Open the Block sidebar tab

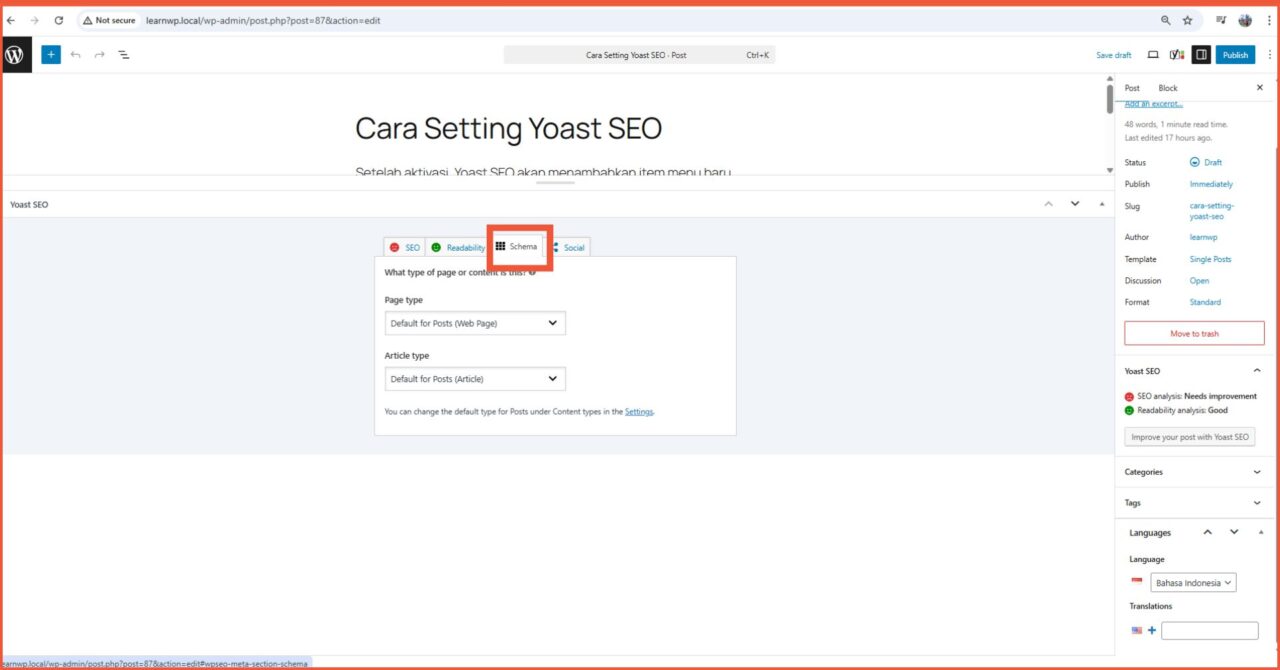1168,88
